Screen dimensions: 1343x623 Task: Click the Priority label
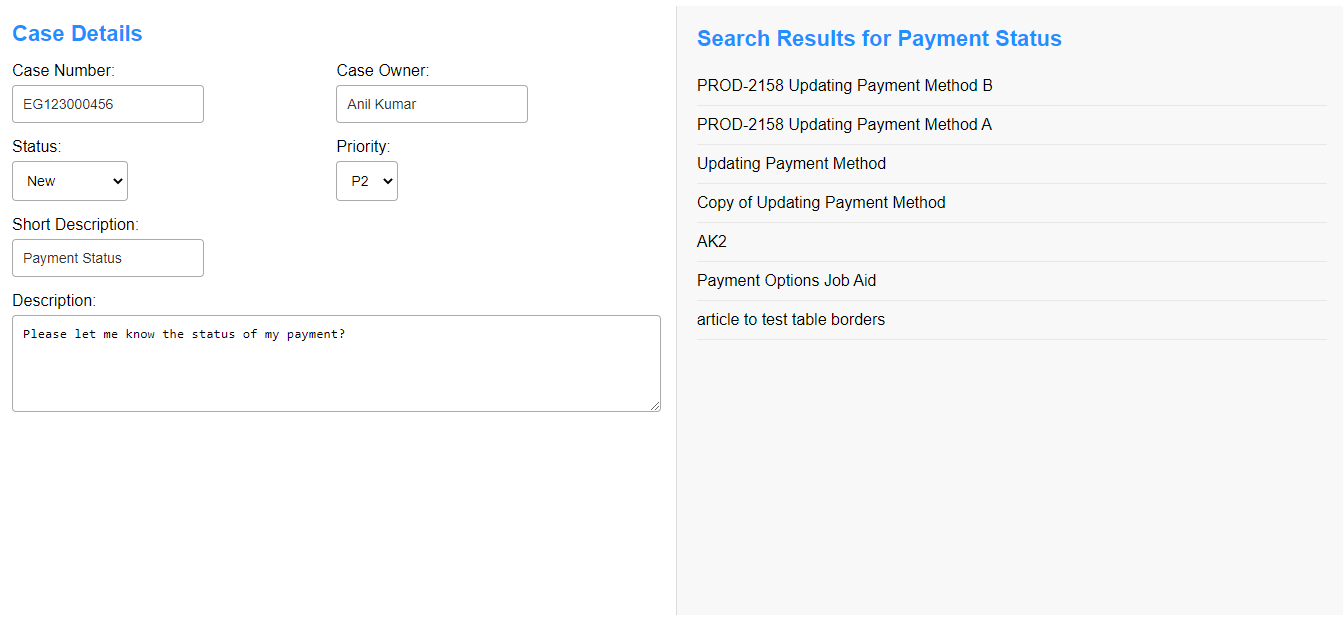[363, 146]
